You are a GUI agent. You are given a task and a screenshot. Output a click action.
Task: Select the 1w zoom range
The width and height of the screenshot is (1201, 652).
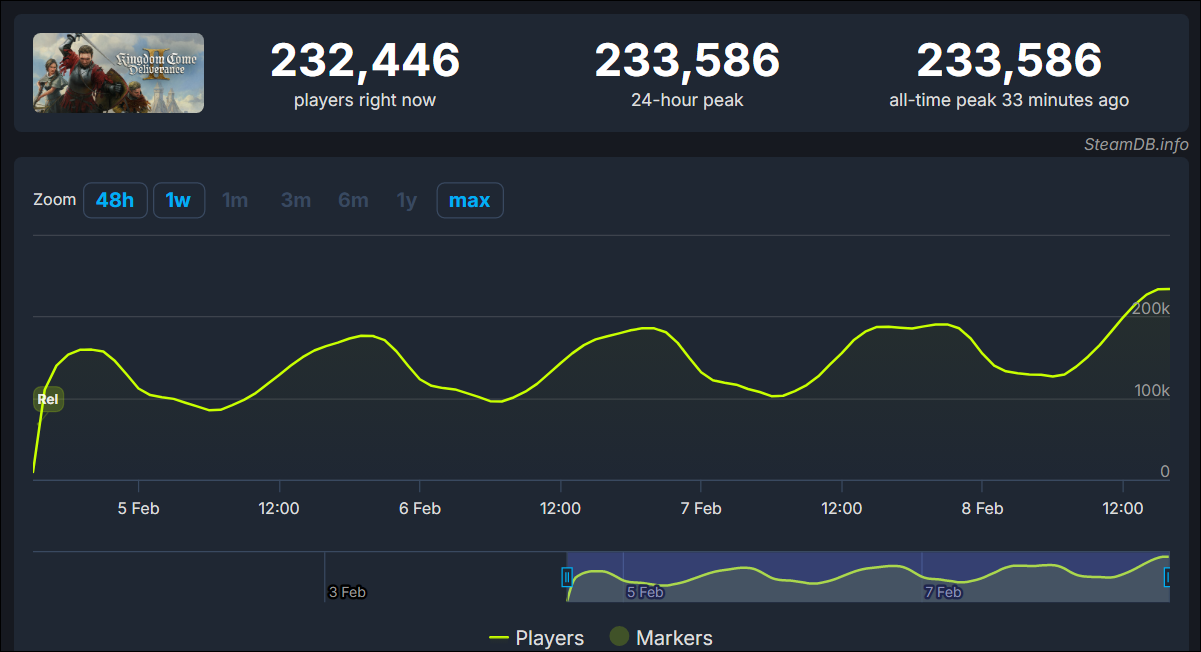[x=178, y=200]
